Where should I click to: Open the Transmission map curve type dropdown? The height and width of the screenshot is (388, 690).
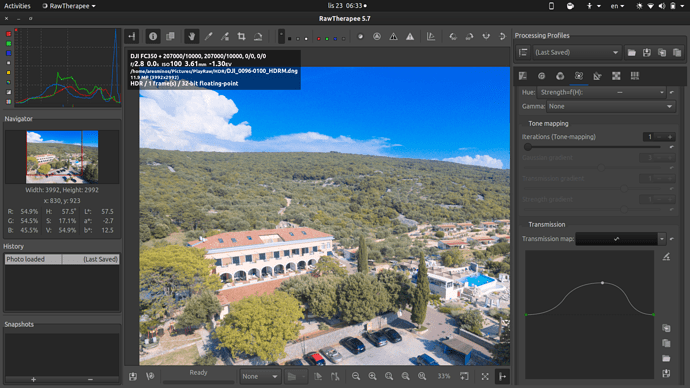click(x=662, y=239)
